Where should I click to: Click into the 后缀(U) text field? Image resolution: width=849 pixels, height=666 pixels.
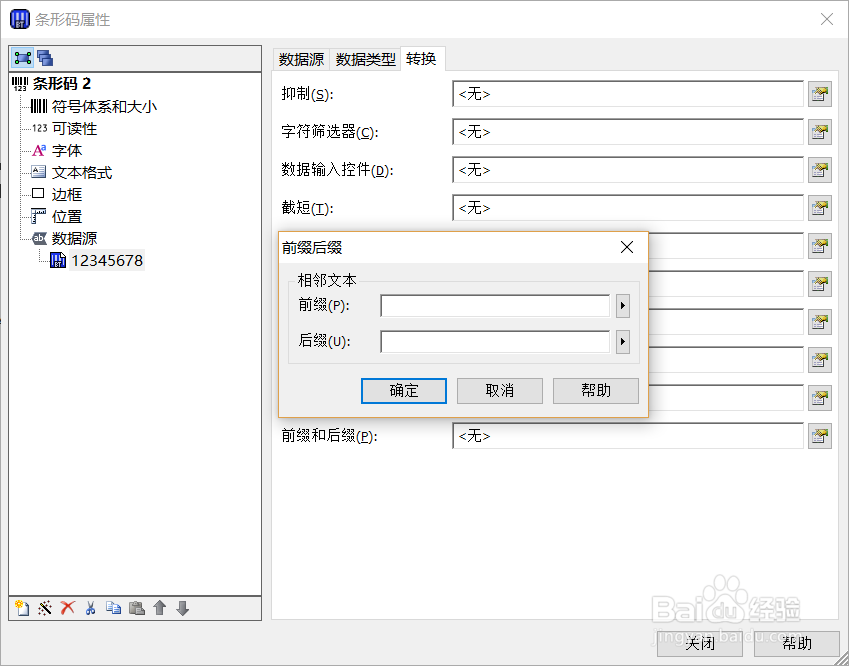click(495, 342)
